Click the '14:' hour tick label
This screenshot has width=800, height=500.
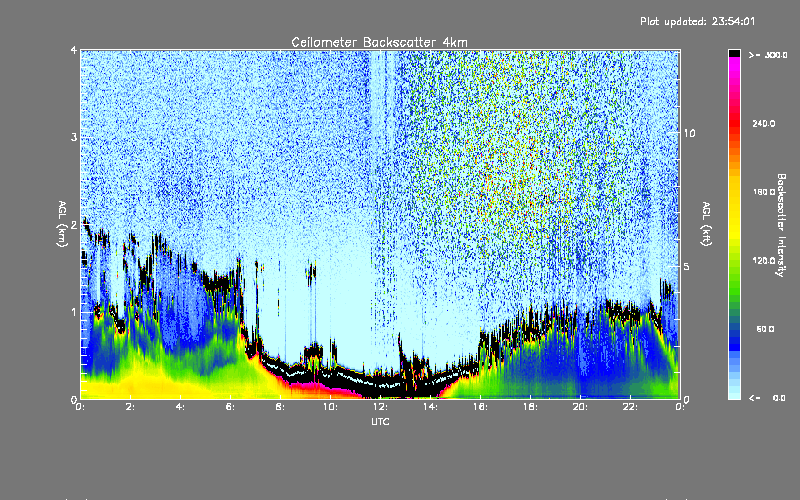click(430, 407)
